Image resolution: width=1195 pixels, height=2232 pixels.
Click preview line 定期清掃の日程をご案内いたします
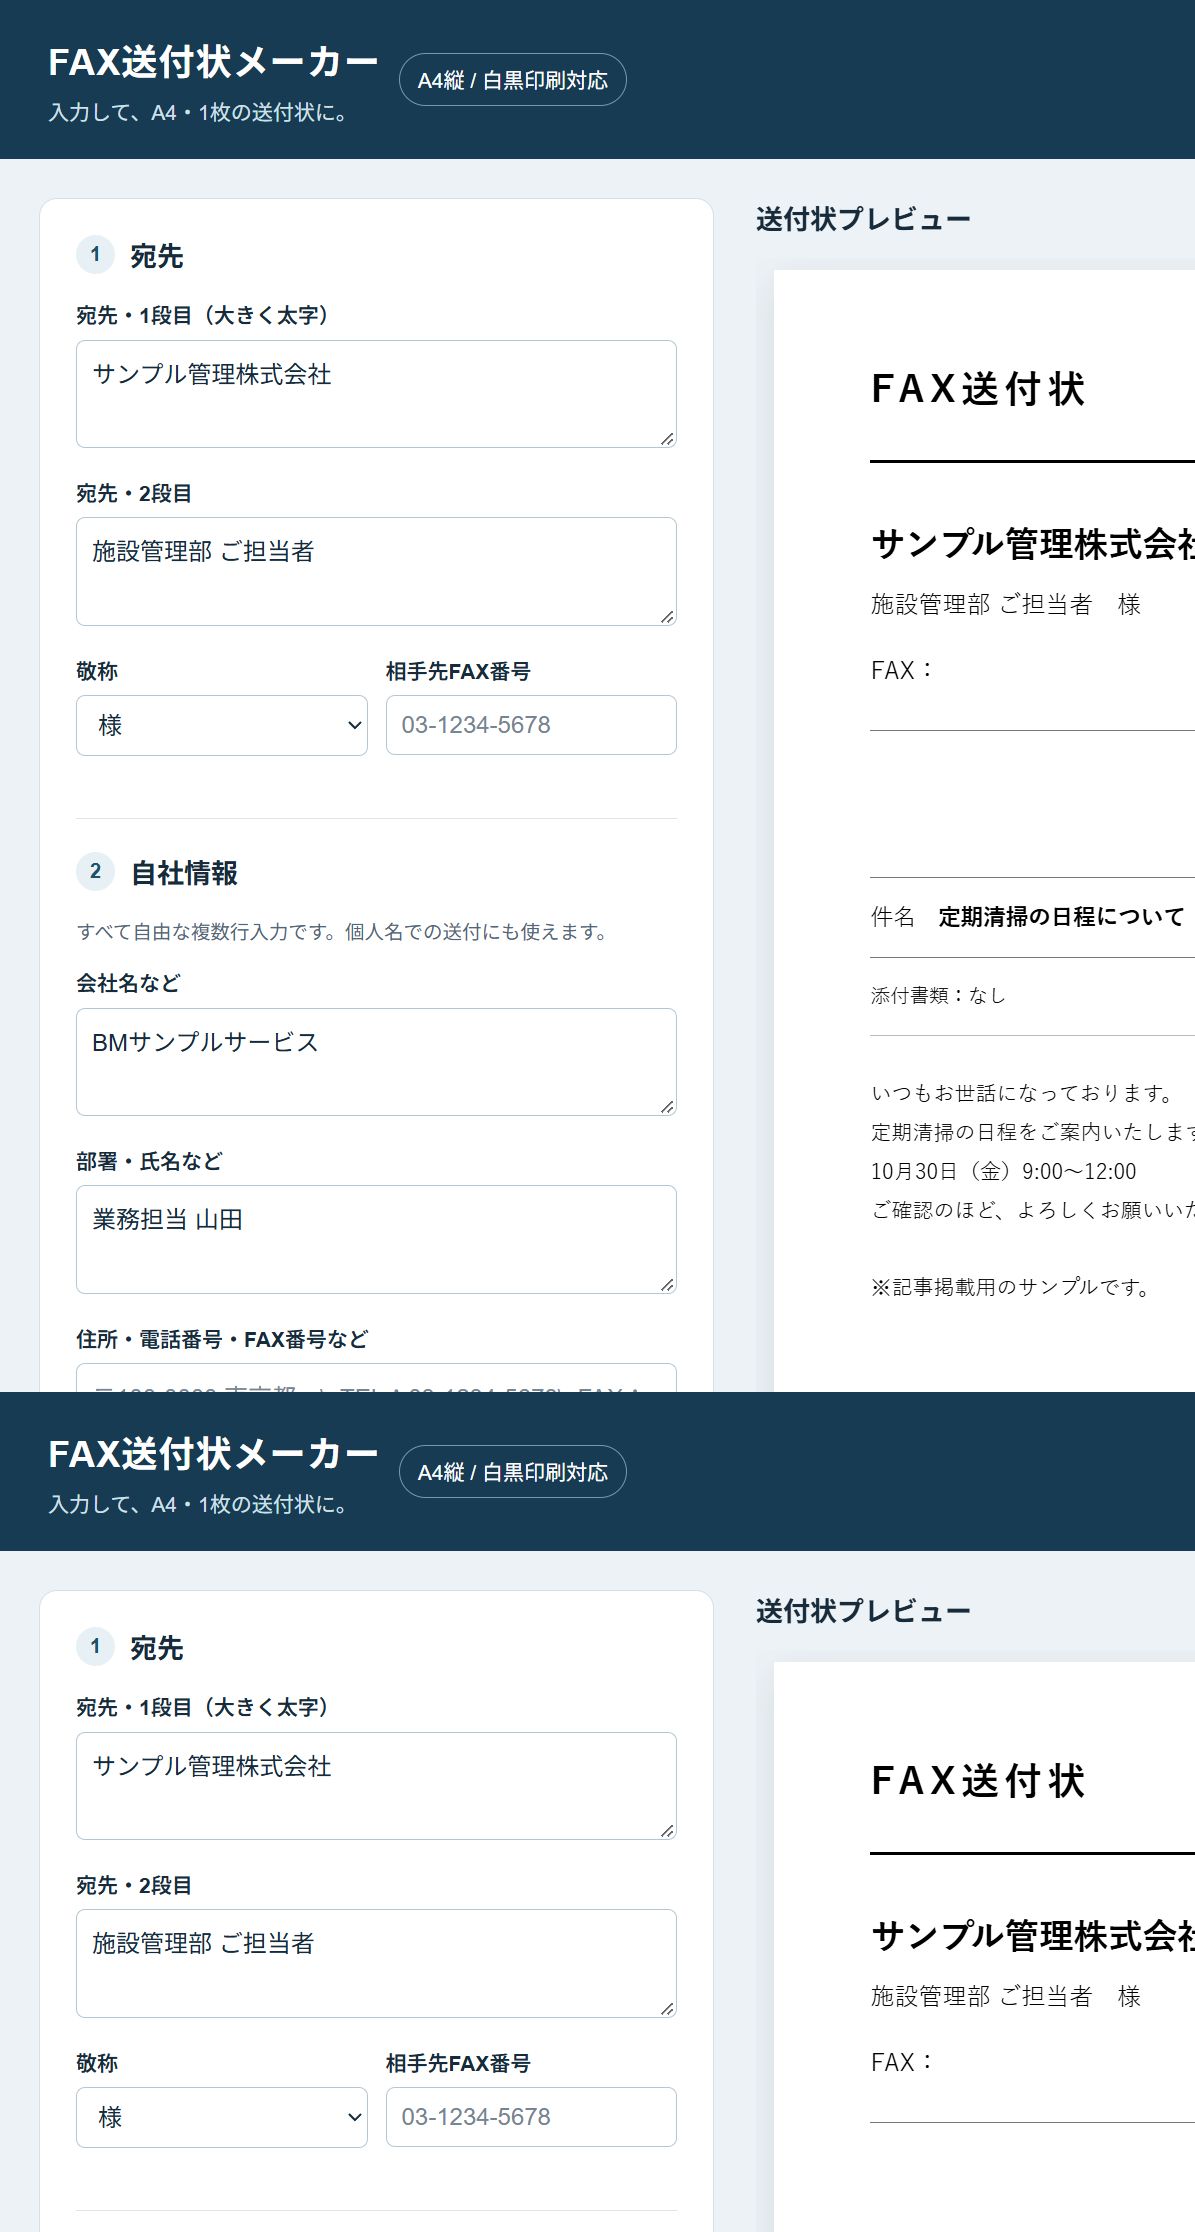1033,1132
